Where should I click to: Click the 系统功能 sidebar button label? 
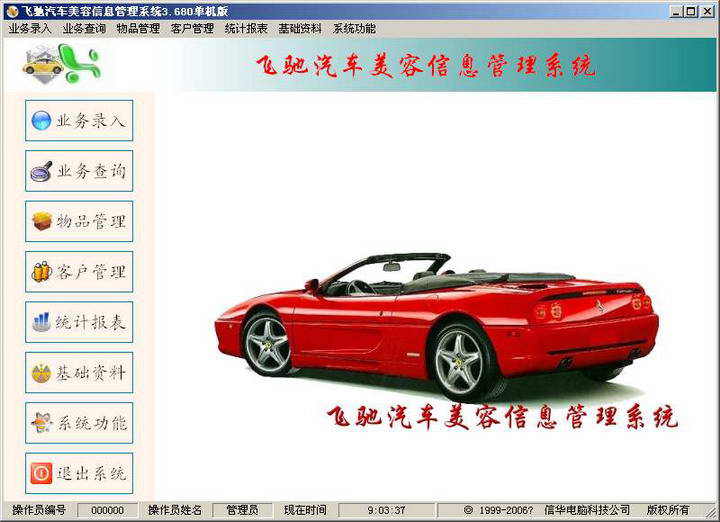(92, 423)
